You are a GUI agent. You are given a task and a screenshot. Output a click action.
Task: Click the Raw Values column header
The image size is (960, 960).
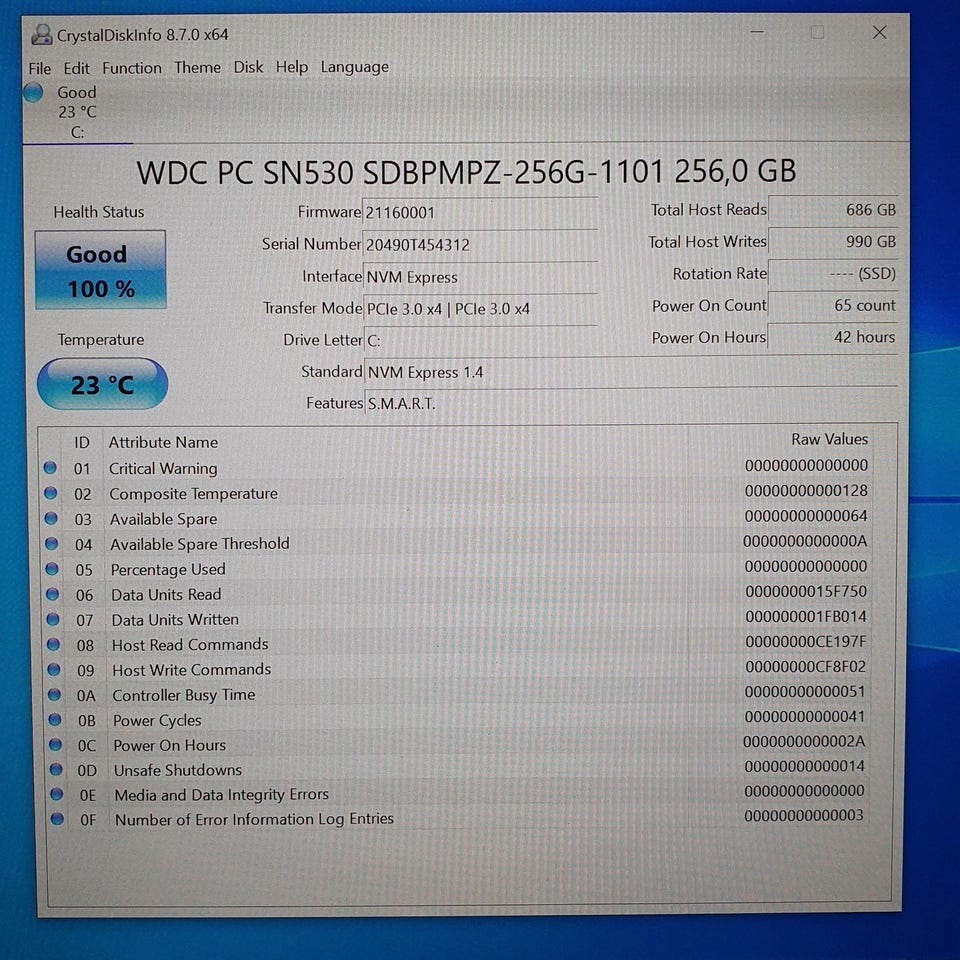tap(830, 439)
